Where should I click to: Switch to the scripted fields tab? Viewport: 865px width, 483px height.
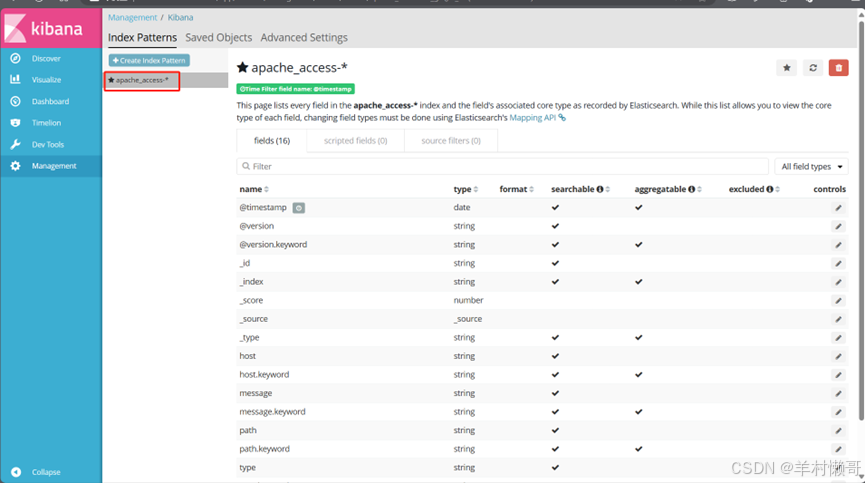point(355,141)
